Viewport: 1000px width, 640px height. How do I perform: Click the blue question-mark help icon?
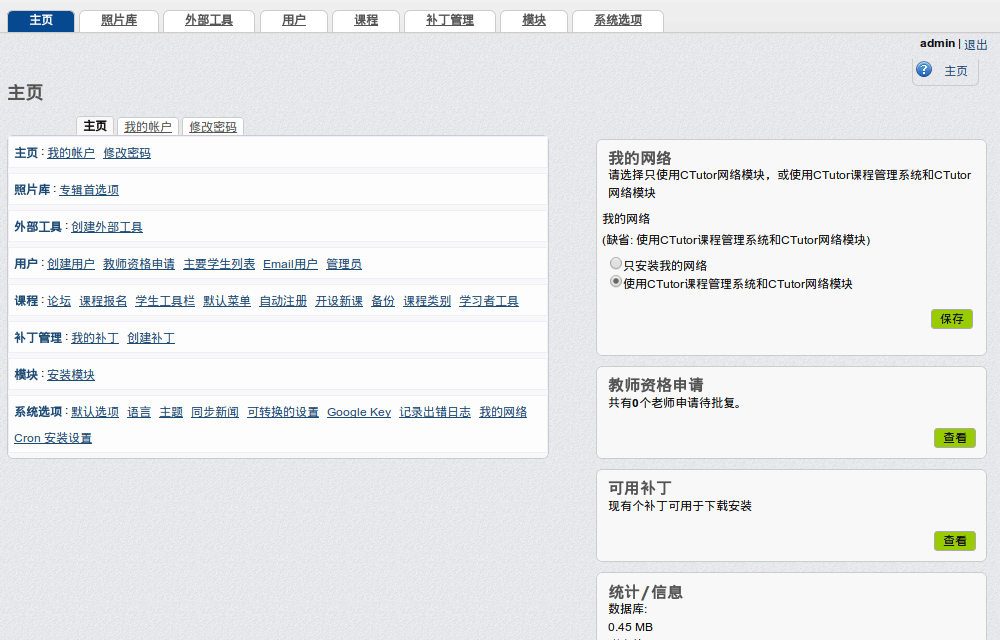(x=923, y=70)
